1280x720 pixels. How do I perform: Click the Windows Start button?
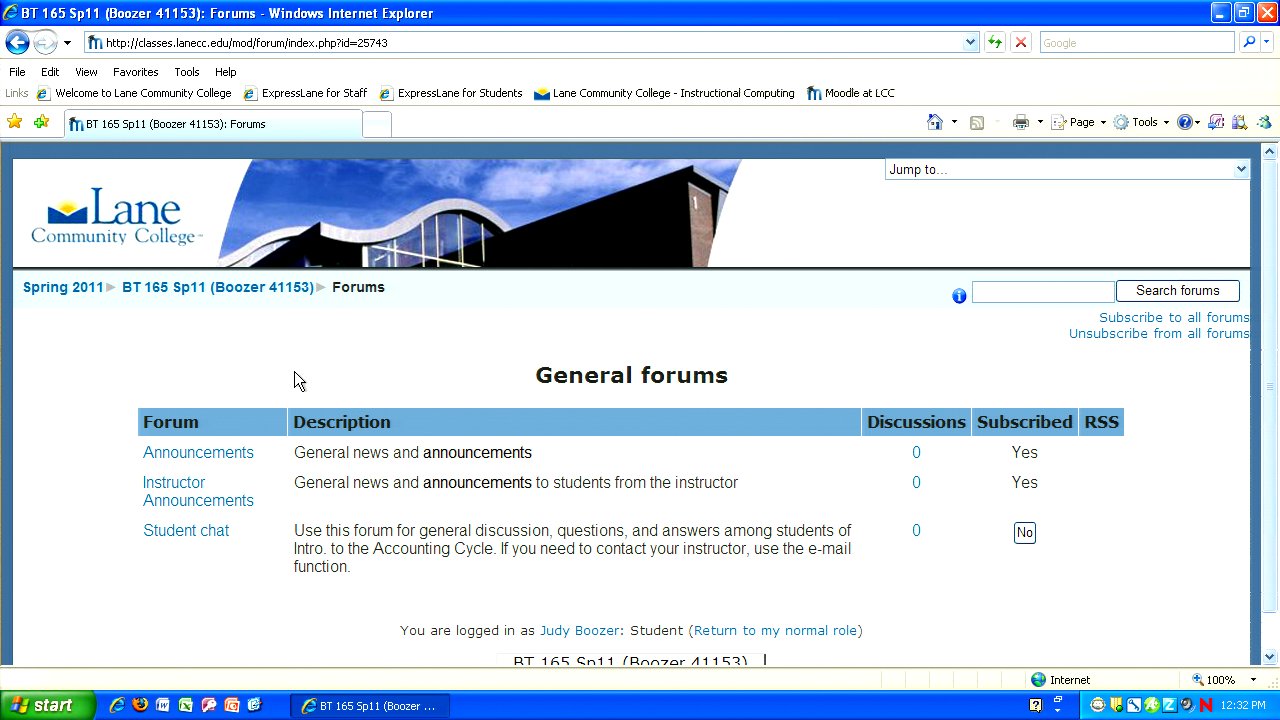point(47,705)
